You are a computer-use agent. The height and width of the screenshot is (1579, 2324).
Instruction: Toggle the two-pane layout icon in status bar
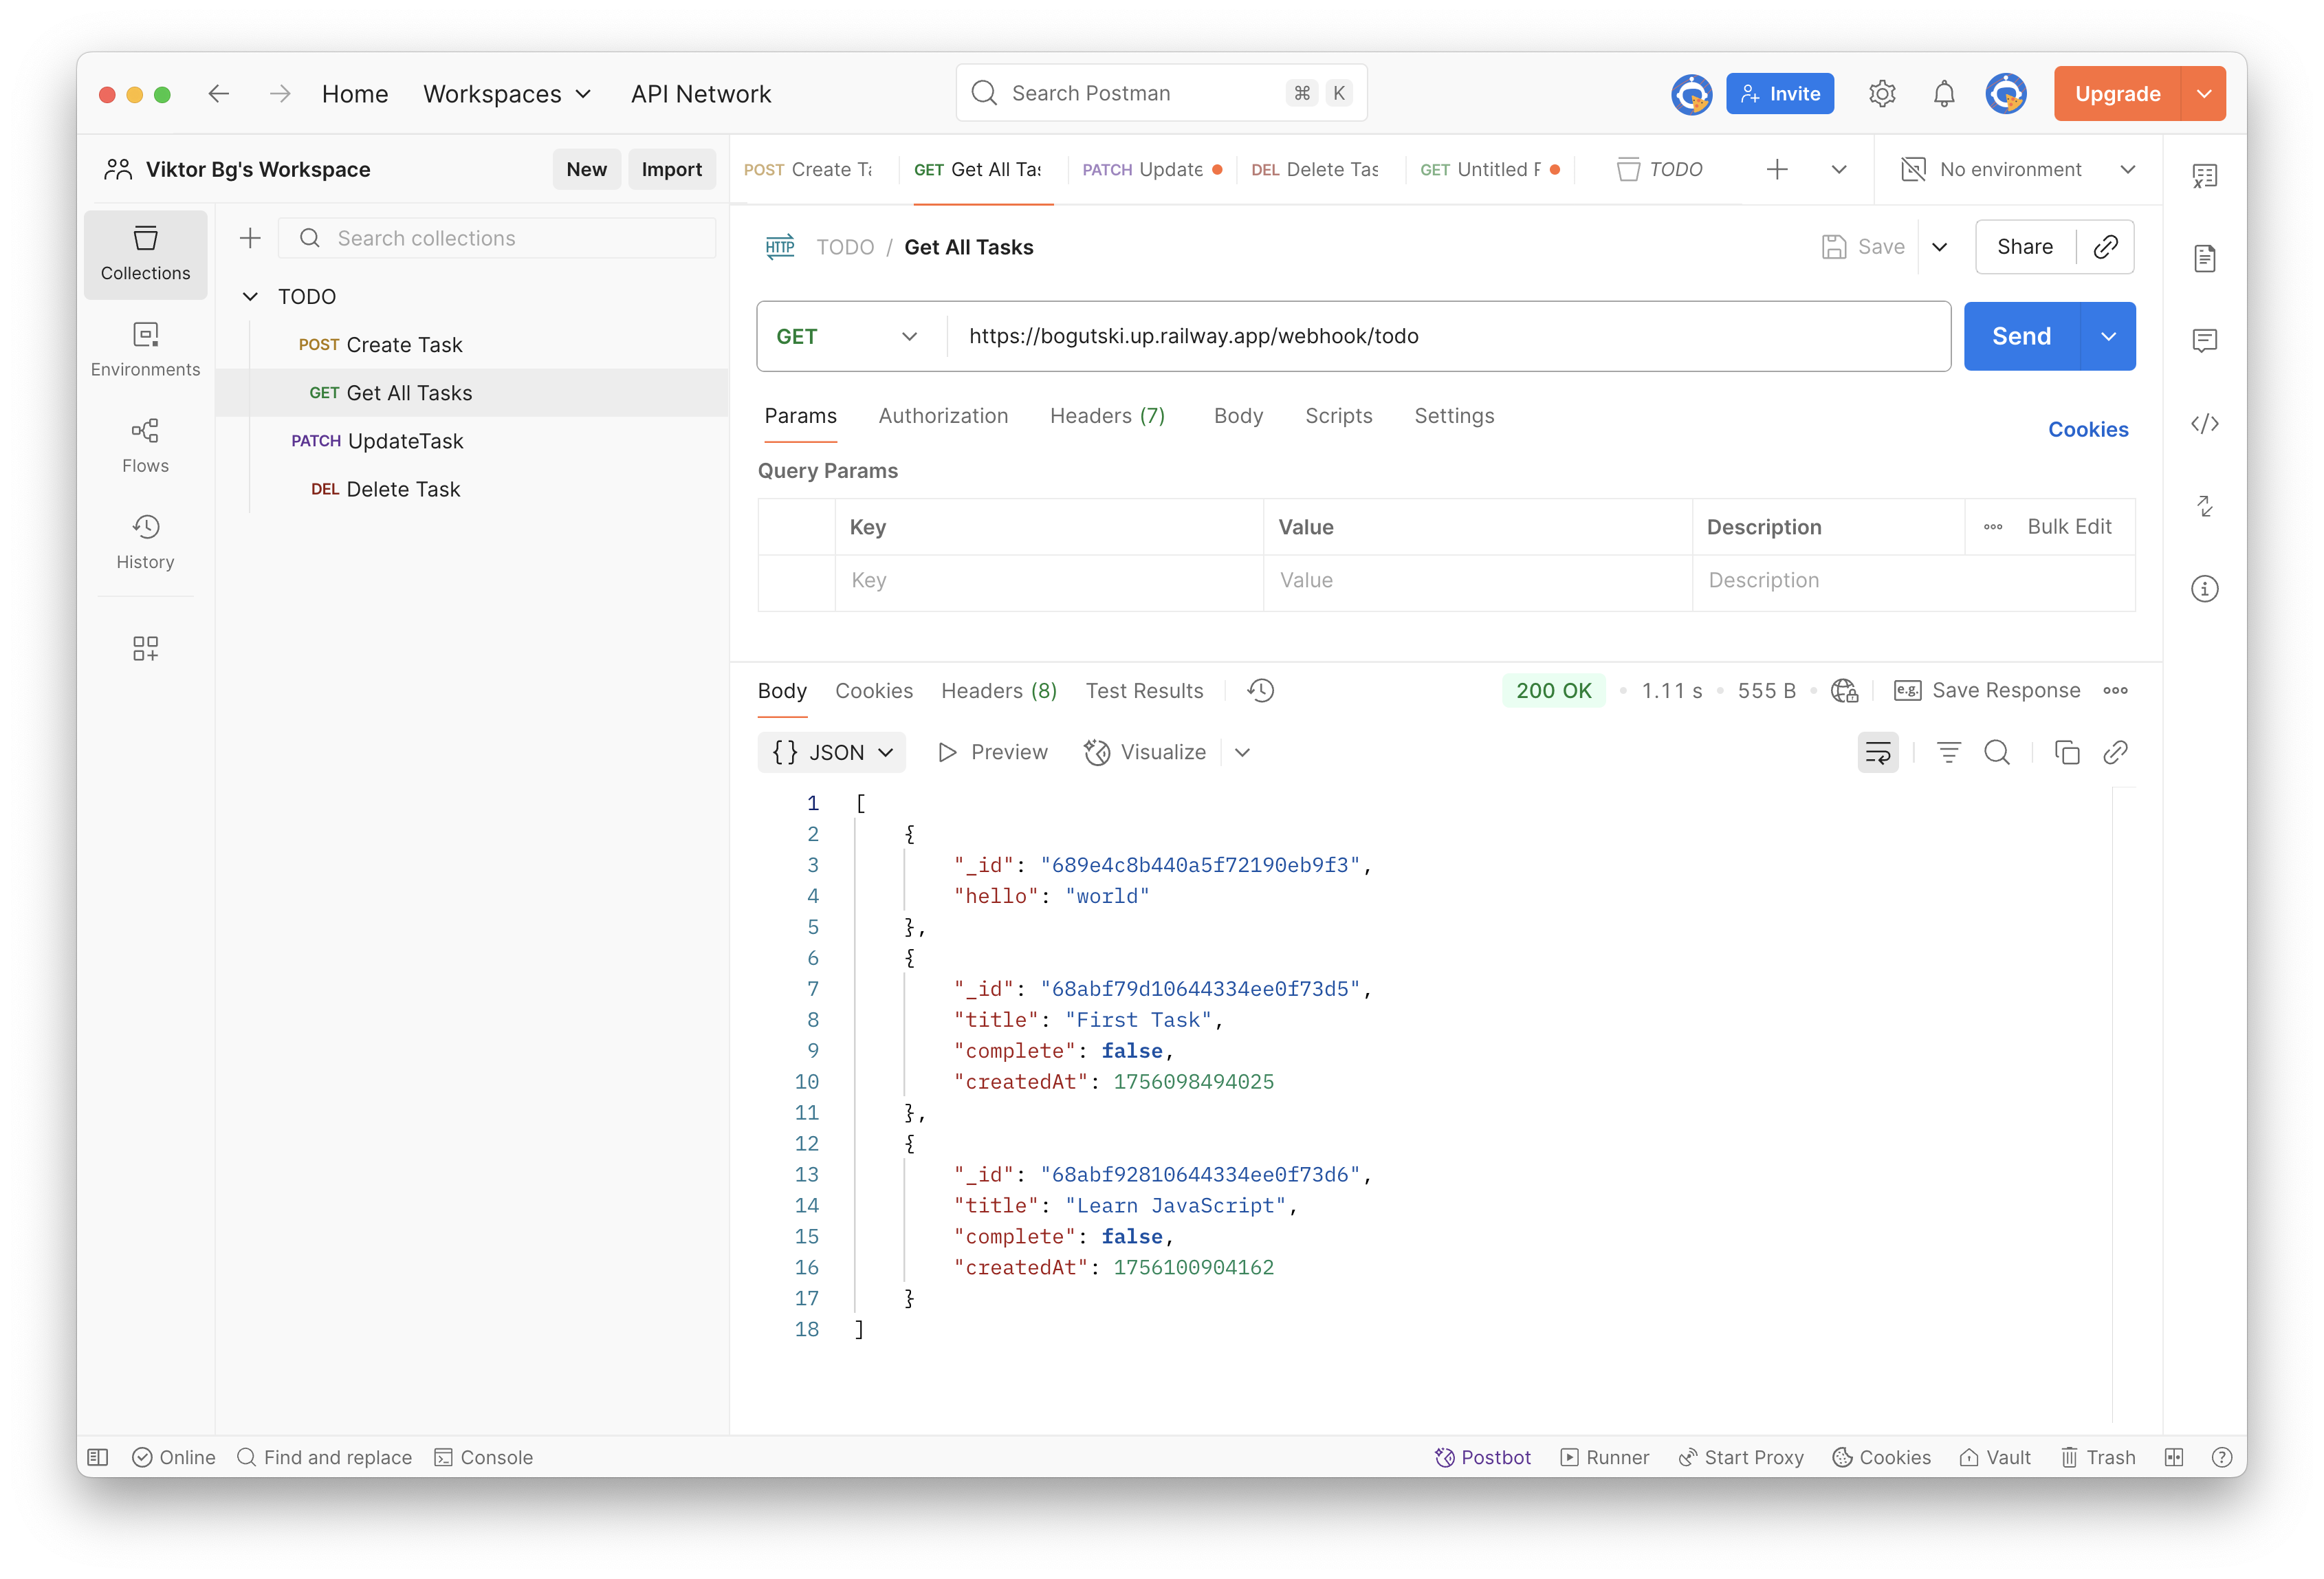[2174, 1457]
